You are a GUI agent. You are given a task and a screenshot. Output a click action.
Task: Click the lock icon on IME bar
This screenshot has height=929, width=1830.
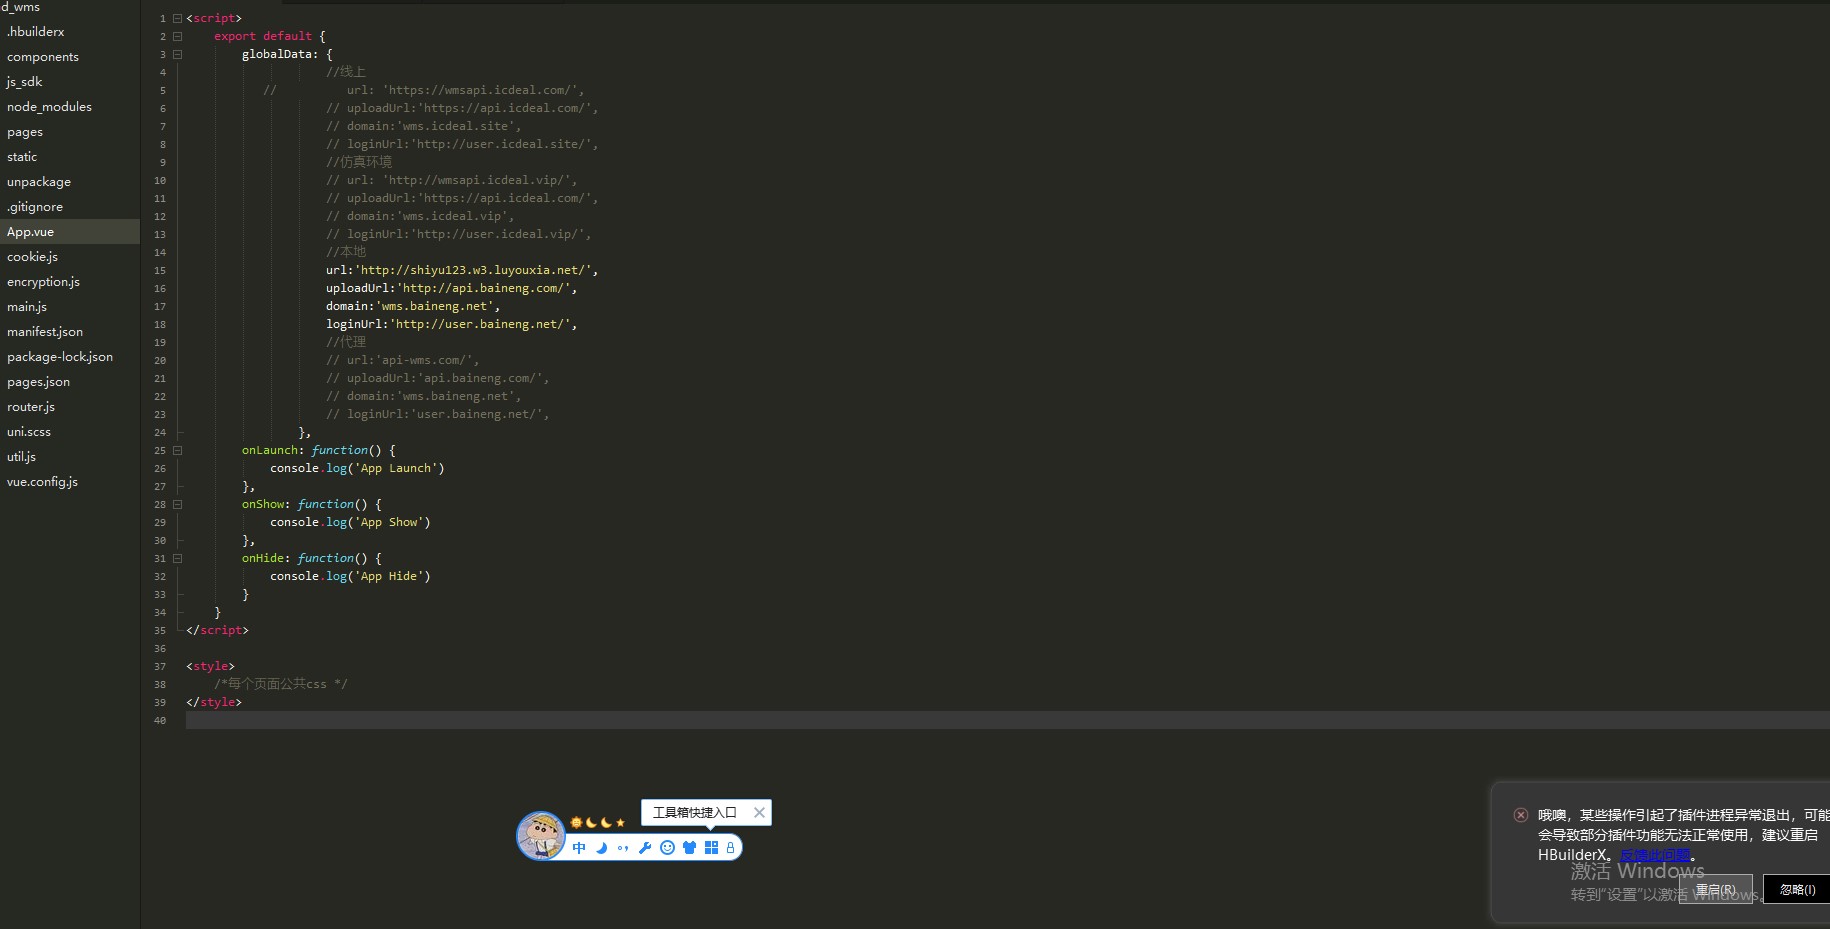(730, 848)
